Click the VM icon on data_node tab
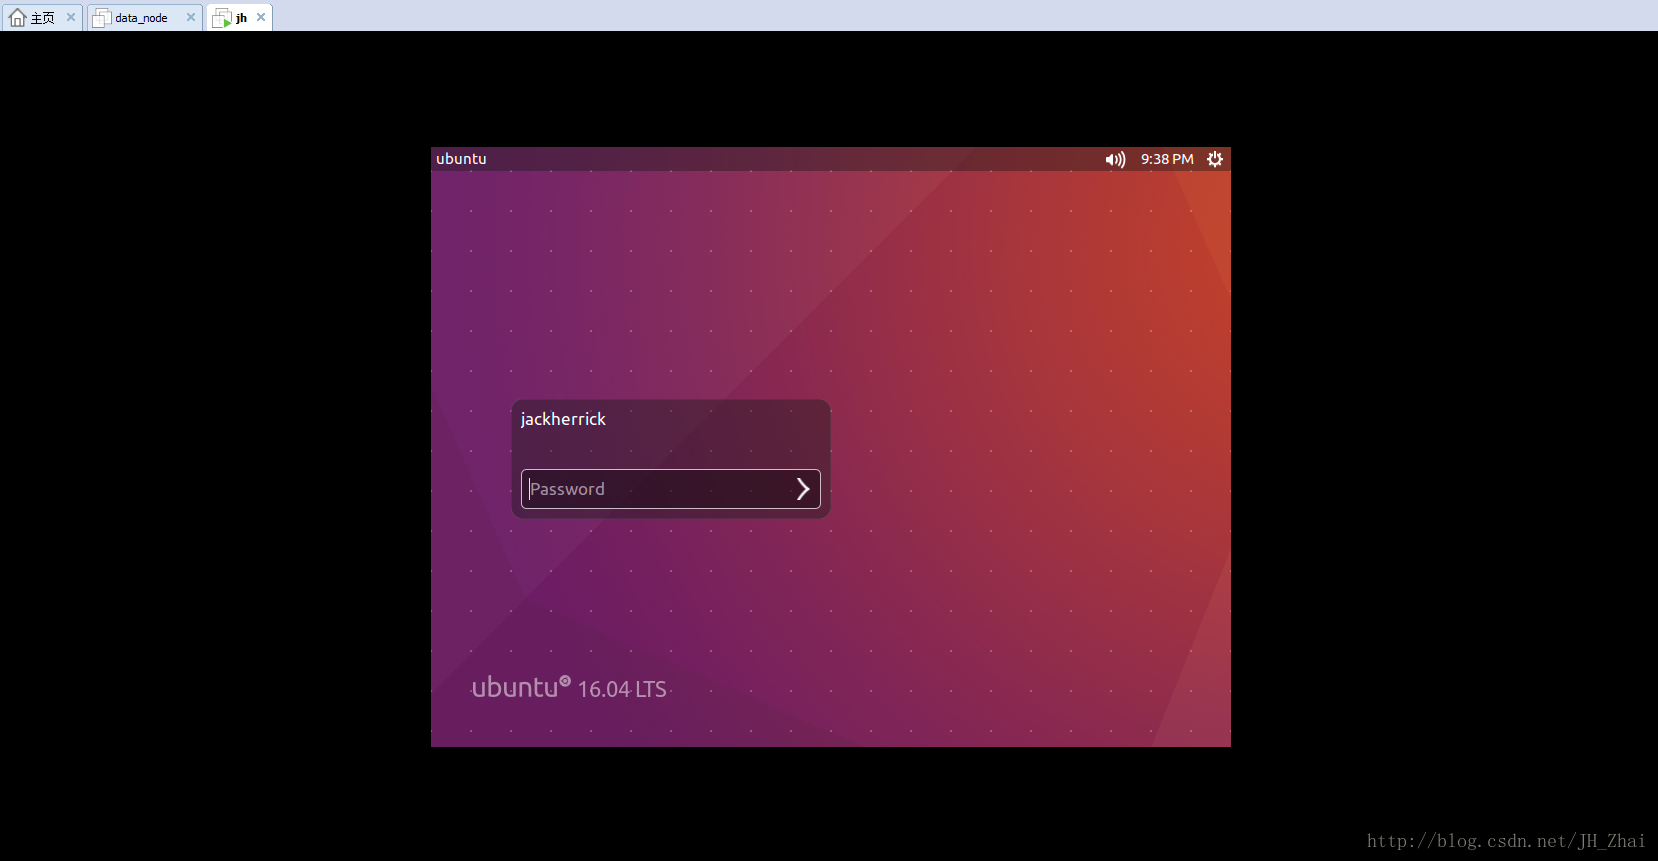This screenshot has width=1658, height=861. point(102,17)
